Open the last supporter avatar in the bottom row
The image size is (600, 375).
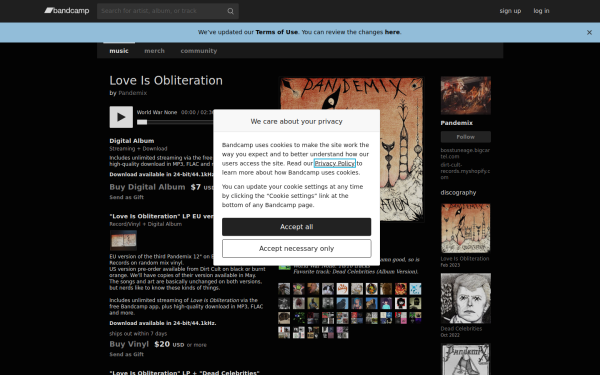click(x=342, y=333)
